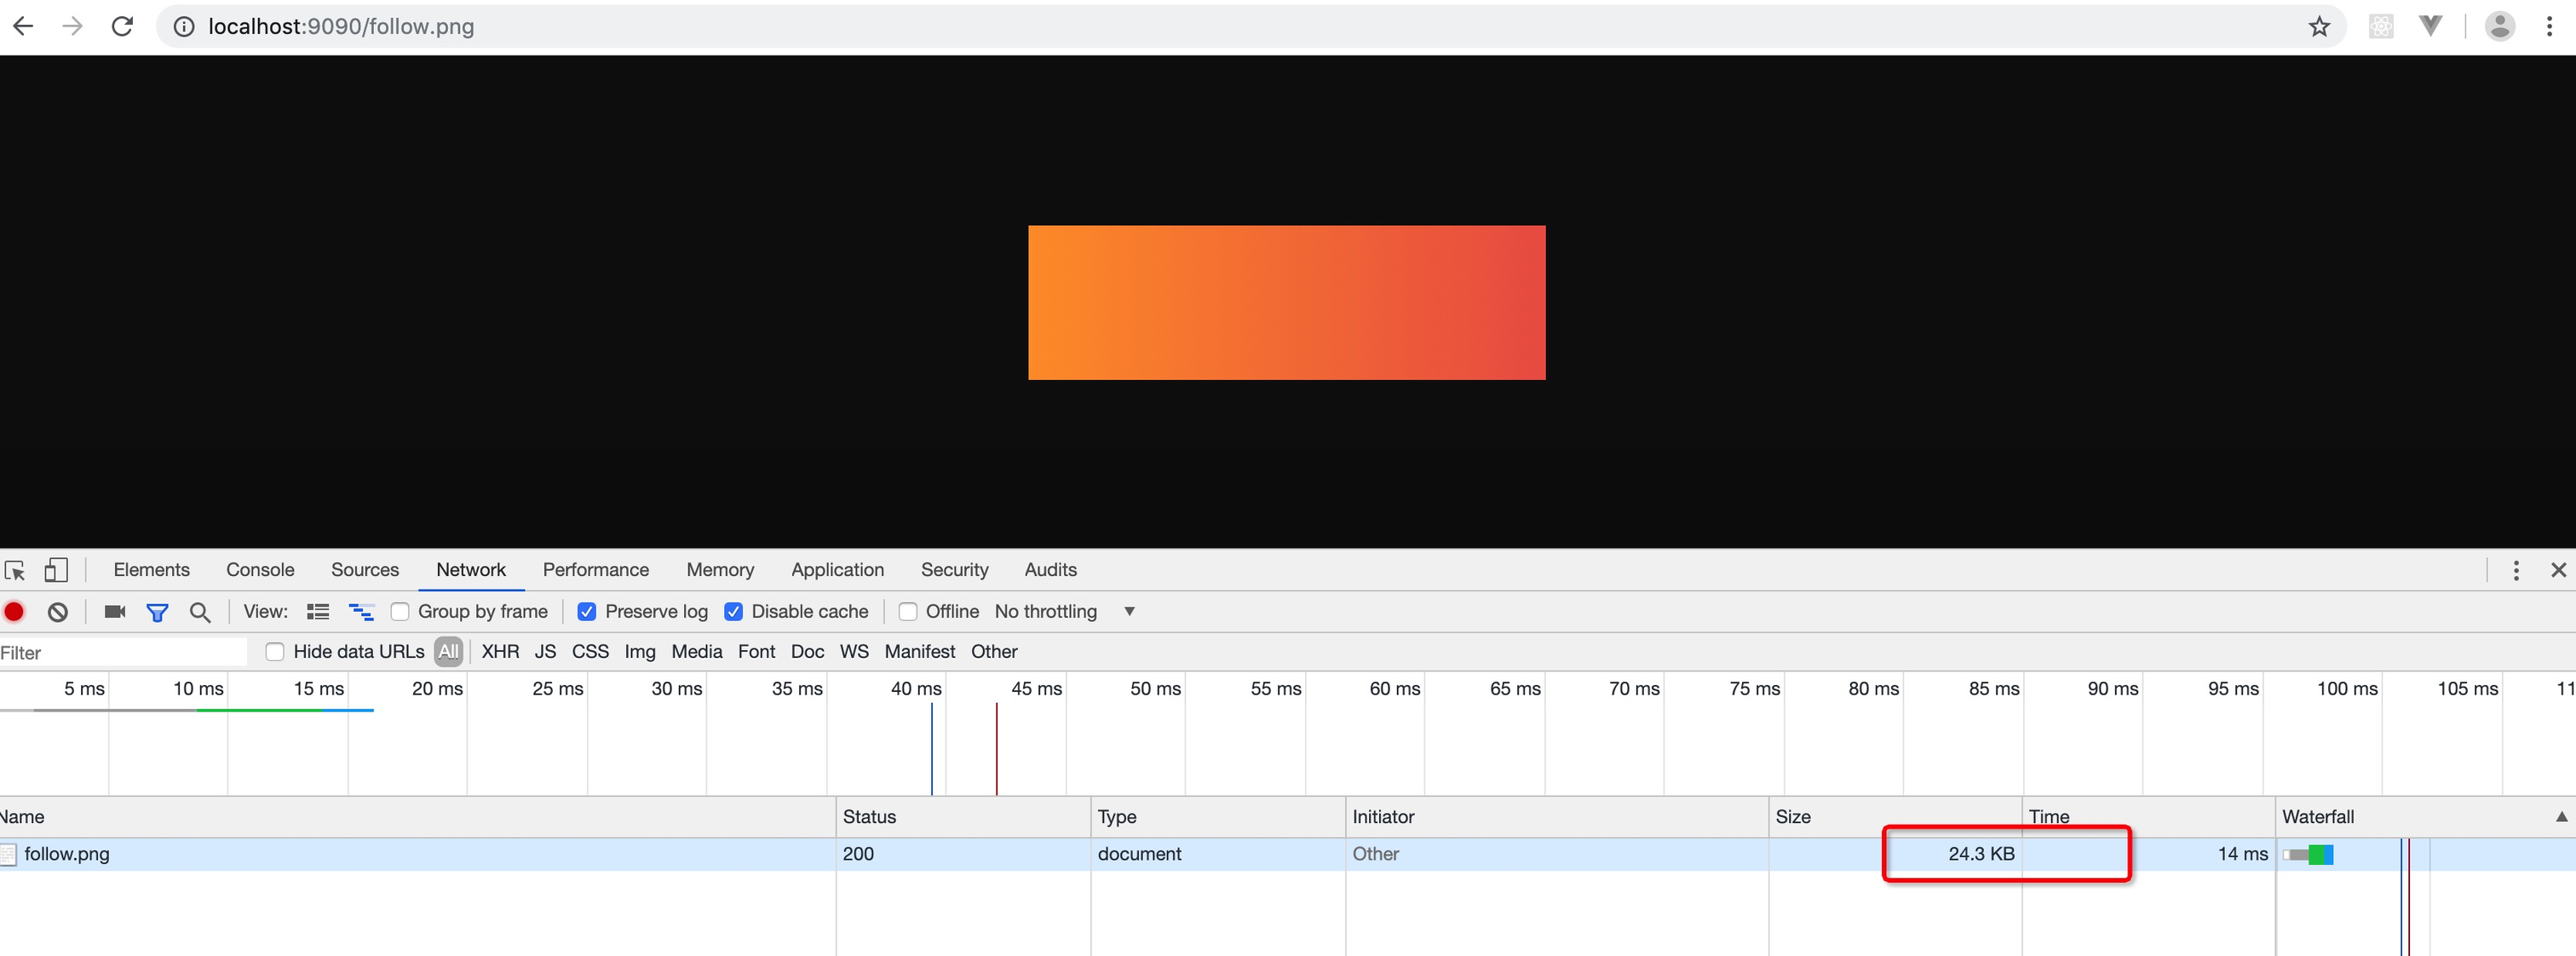The width and height of the screenshot is (2576, 956).
Task: Uncheck Disable cache
Action: coord(733,611)
